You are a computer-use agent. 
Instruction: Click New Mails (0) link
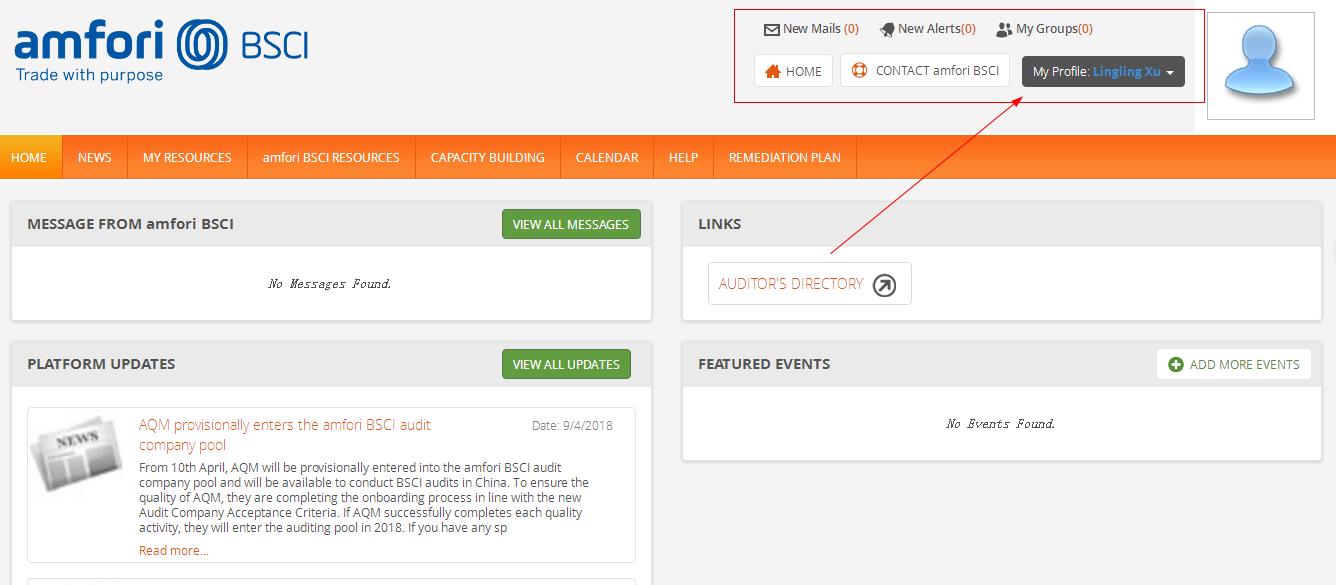[811, 29]
